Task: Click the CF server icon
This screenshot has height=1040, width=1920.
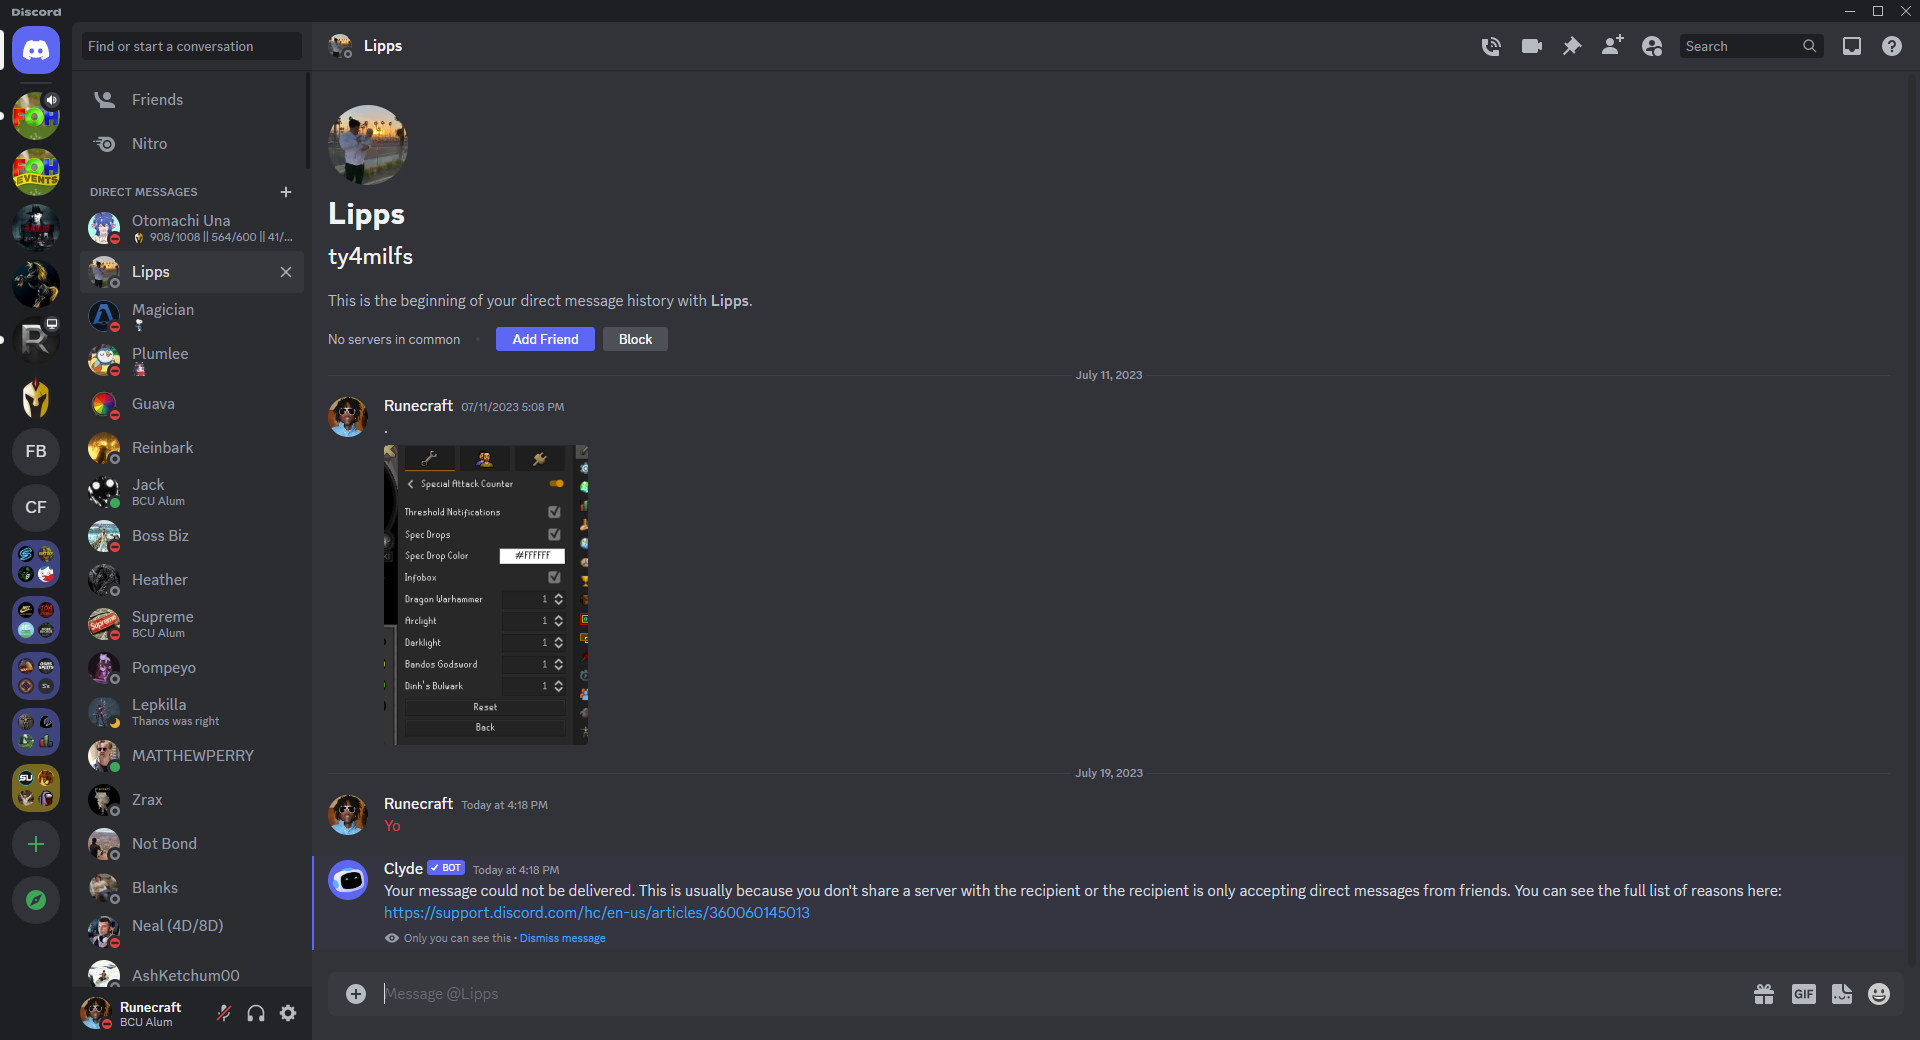Action: (36, 508)
